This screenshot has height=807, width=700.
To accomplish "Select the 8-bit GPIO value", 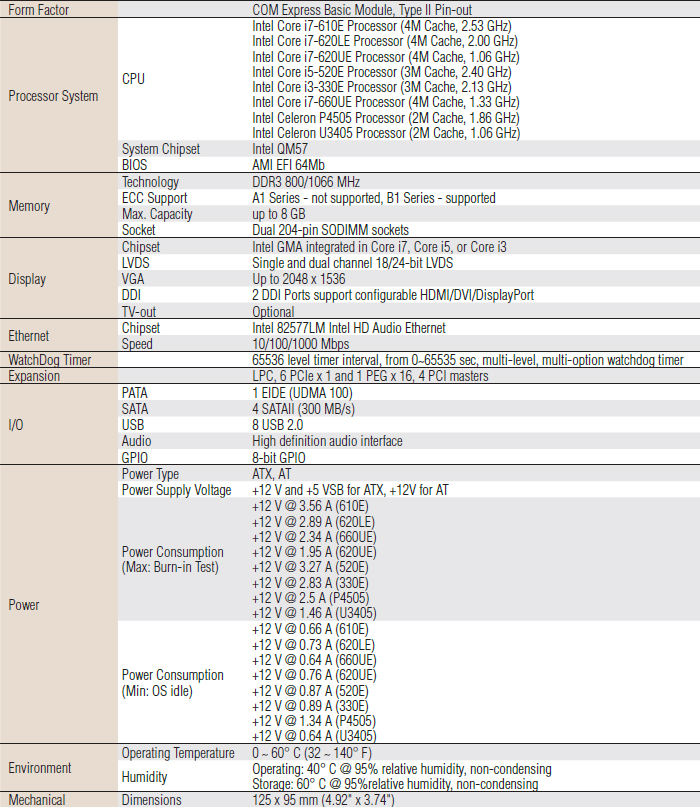I will pyautogui.click(x=279, y=458).
